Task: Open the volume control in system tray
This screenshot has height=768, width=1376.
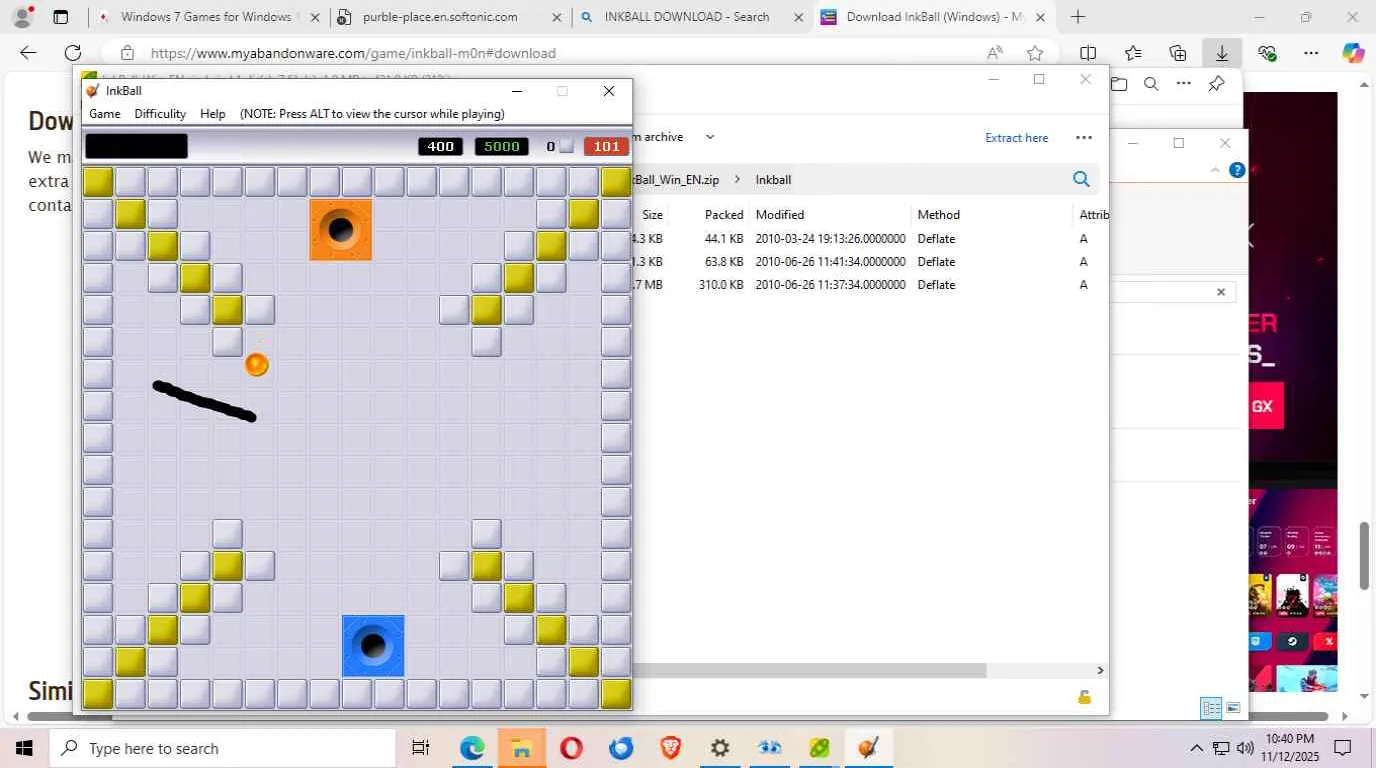Action: pyautogui.click(x=1245, y=748)
